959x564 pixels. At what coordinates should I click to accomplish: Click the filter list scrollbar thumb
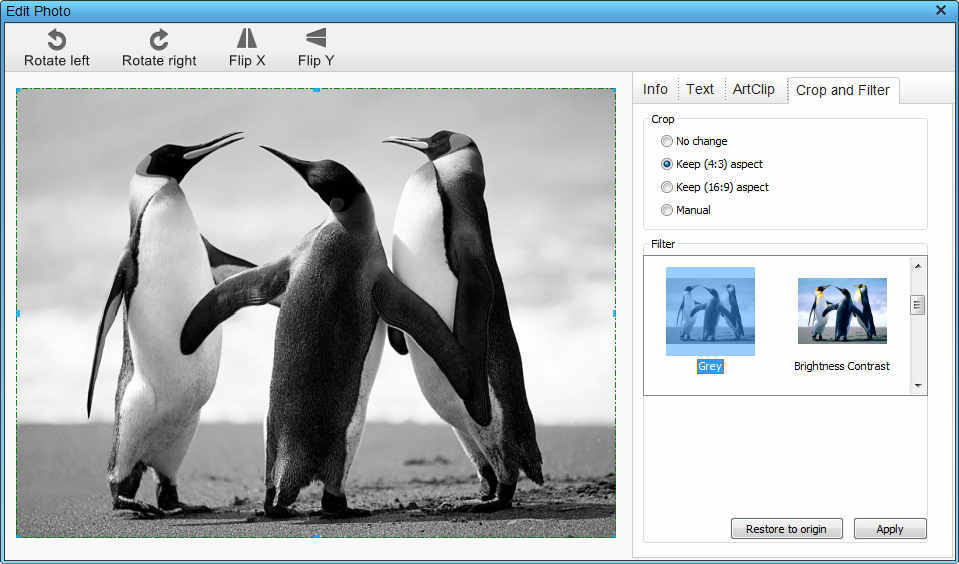(917, 305)
